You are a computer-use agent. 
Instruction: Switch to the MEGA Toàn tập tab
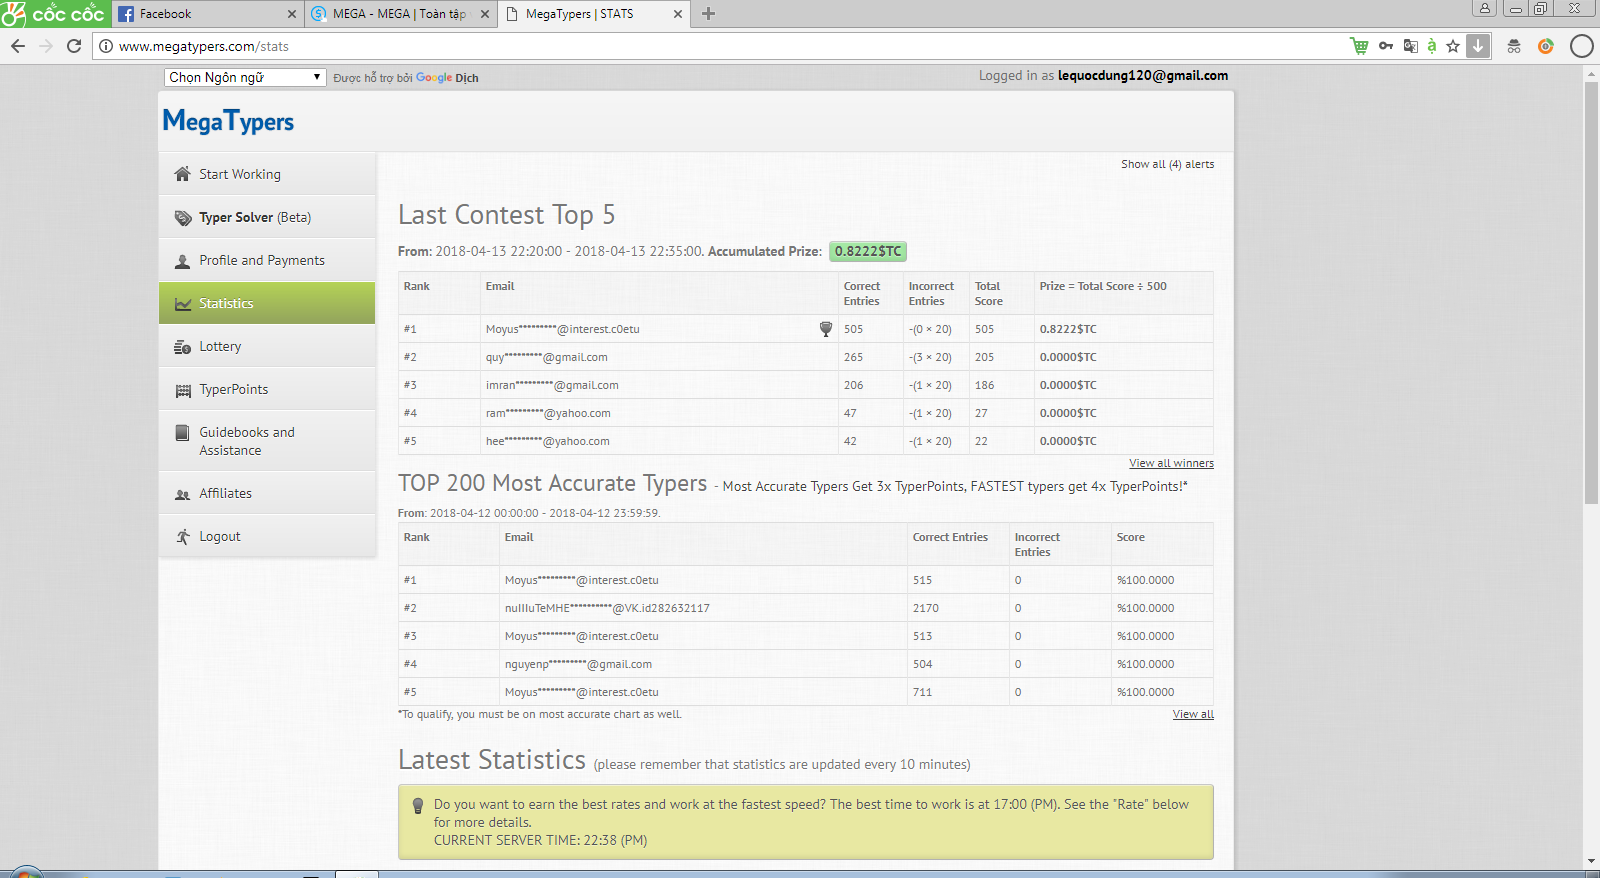pyautogui.click(x=400, y=14)
